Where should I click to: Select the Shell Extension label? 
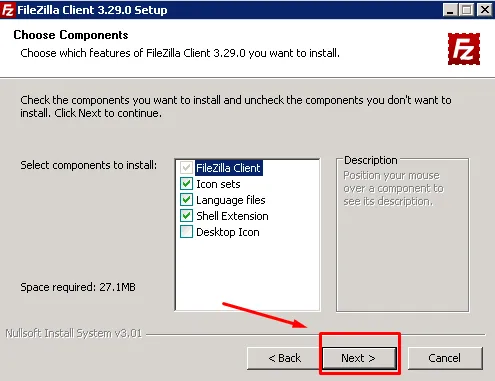[x=232, y=216]
